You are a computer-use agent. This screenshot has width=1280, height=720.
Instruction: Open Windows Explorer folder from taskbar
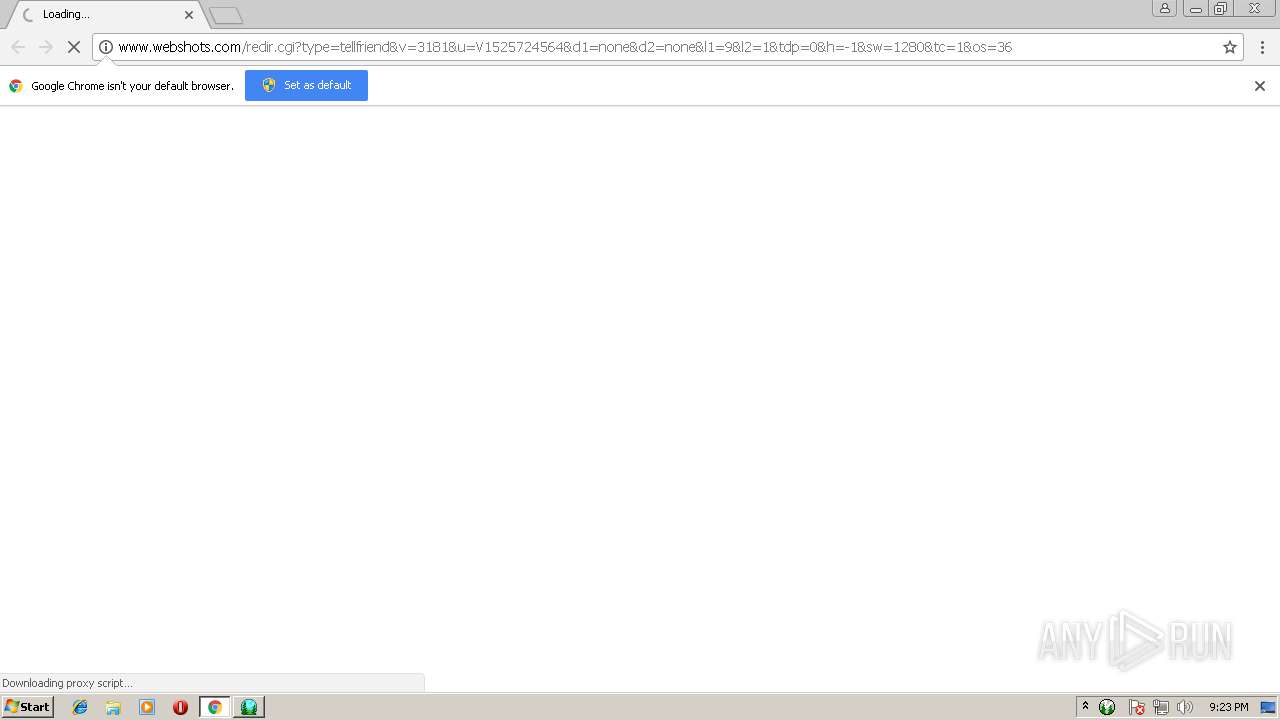click(x=113, y=707)
